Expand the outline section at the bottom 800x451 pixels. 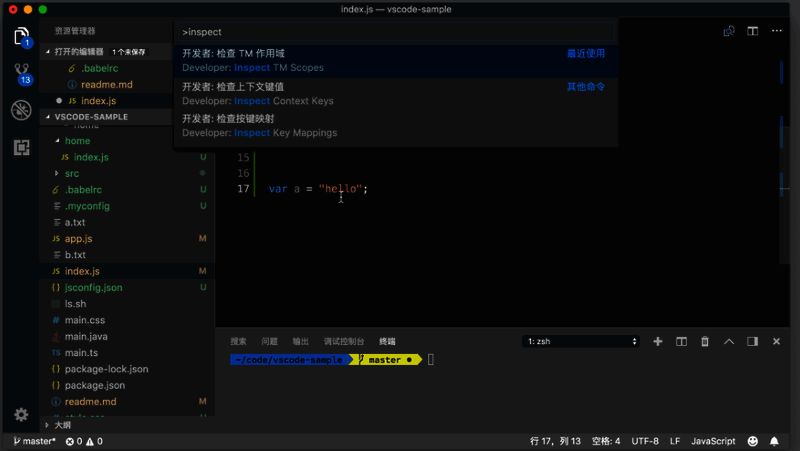[63, 425]
